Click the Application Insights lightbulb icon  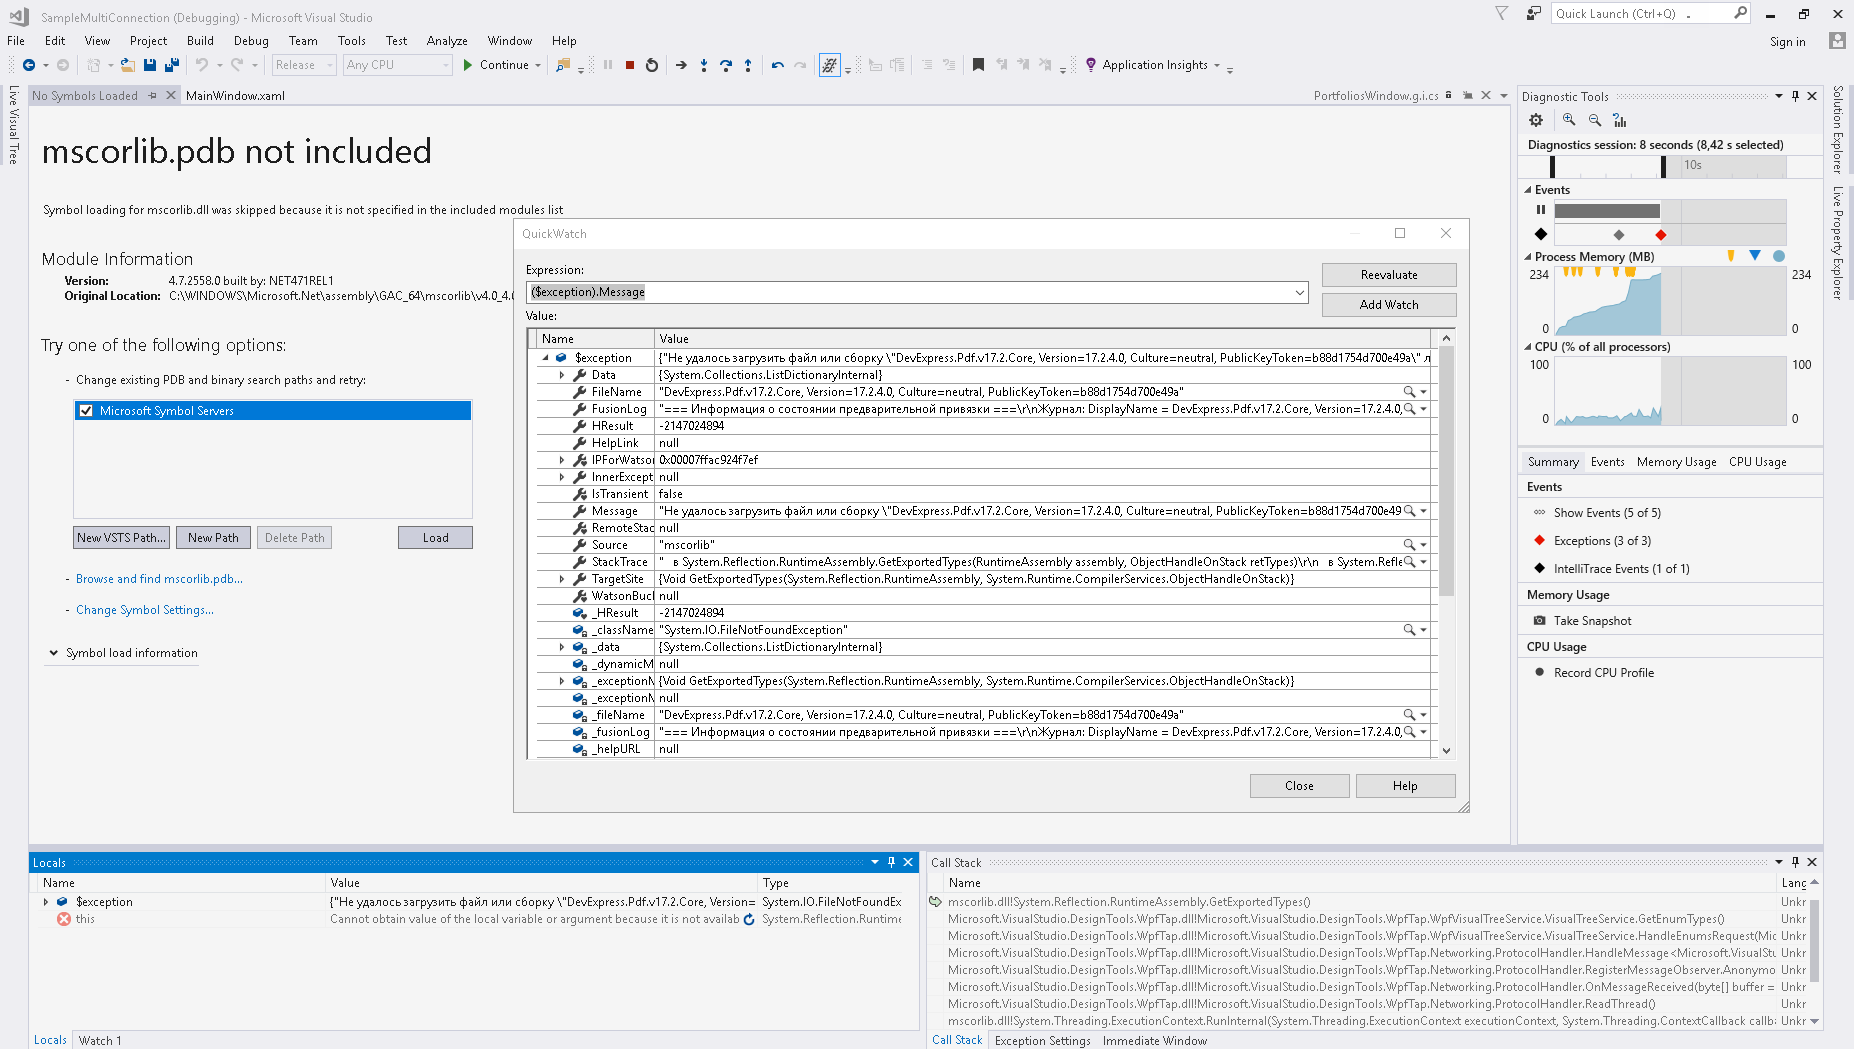(x=1091, y=65)
